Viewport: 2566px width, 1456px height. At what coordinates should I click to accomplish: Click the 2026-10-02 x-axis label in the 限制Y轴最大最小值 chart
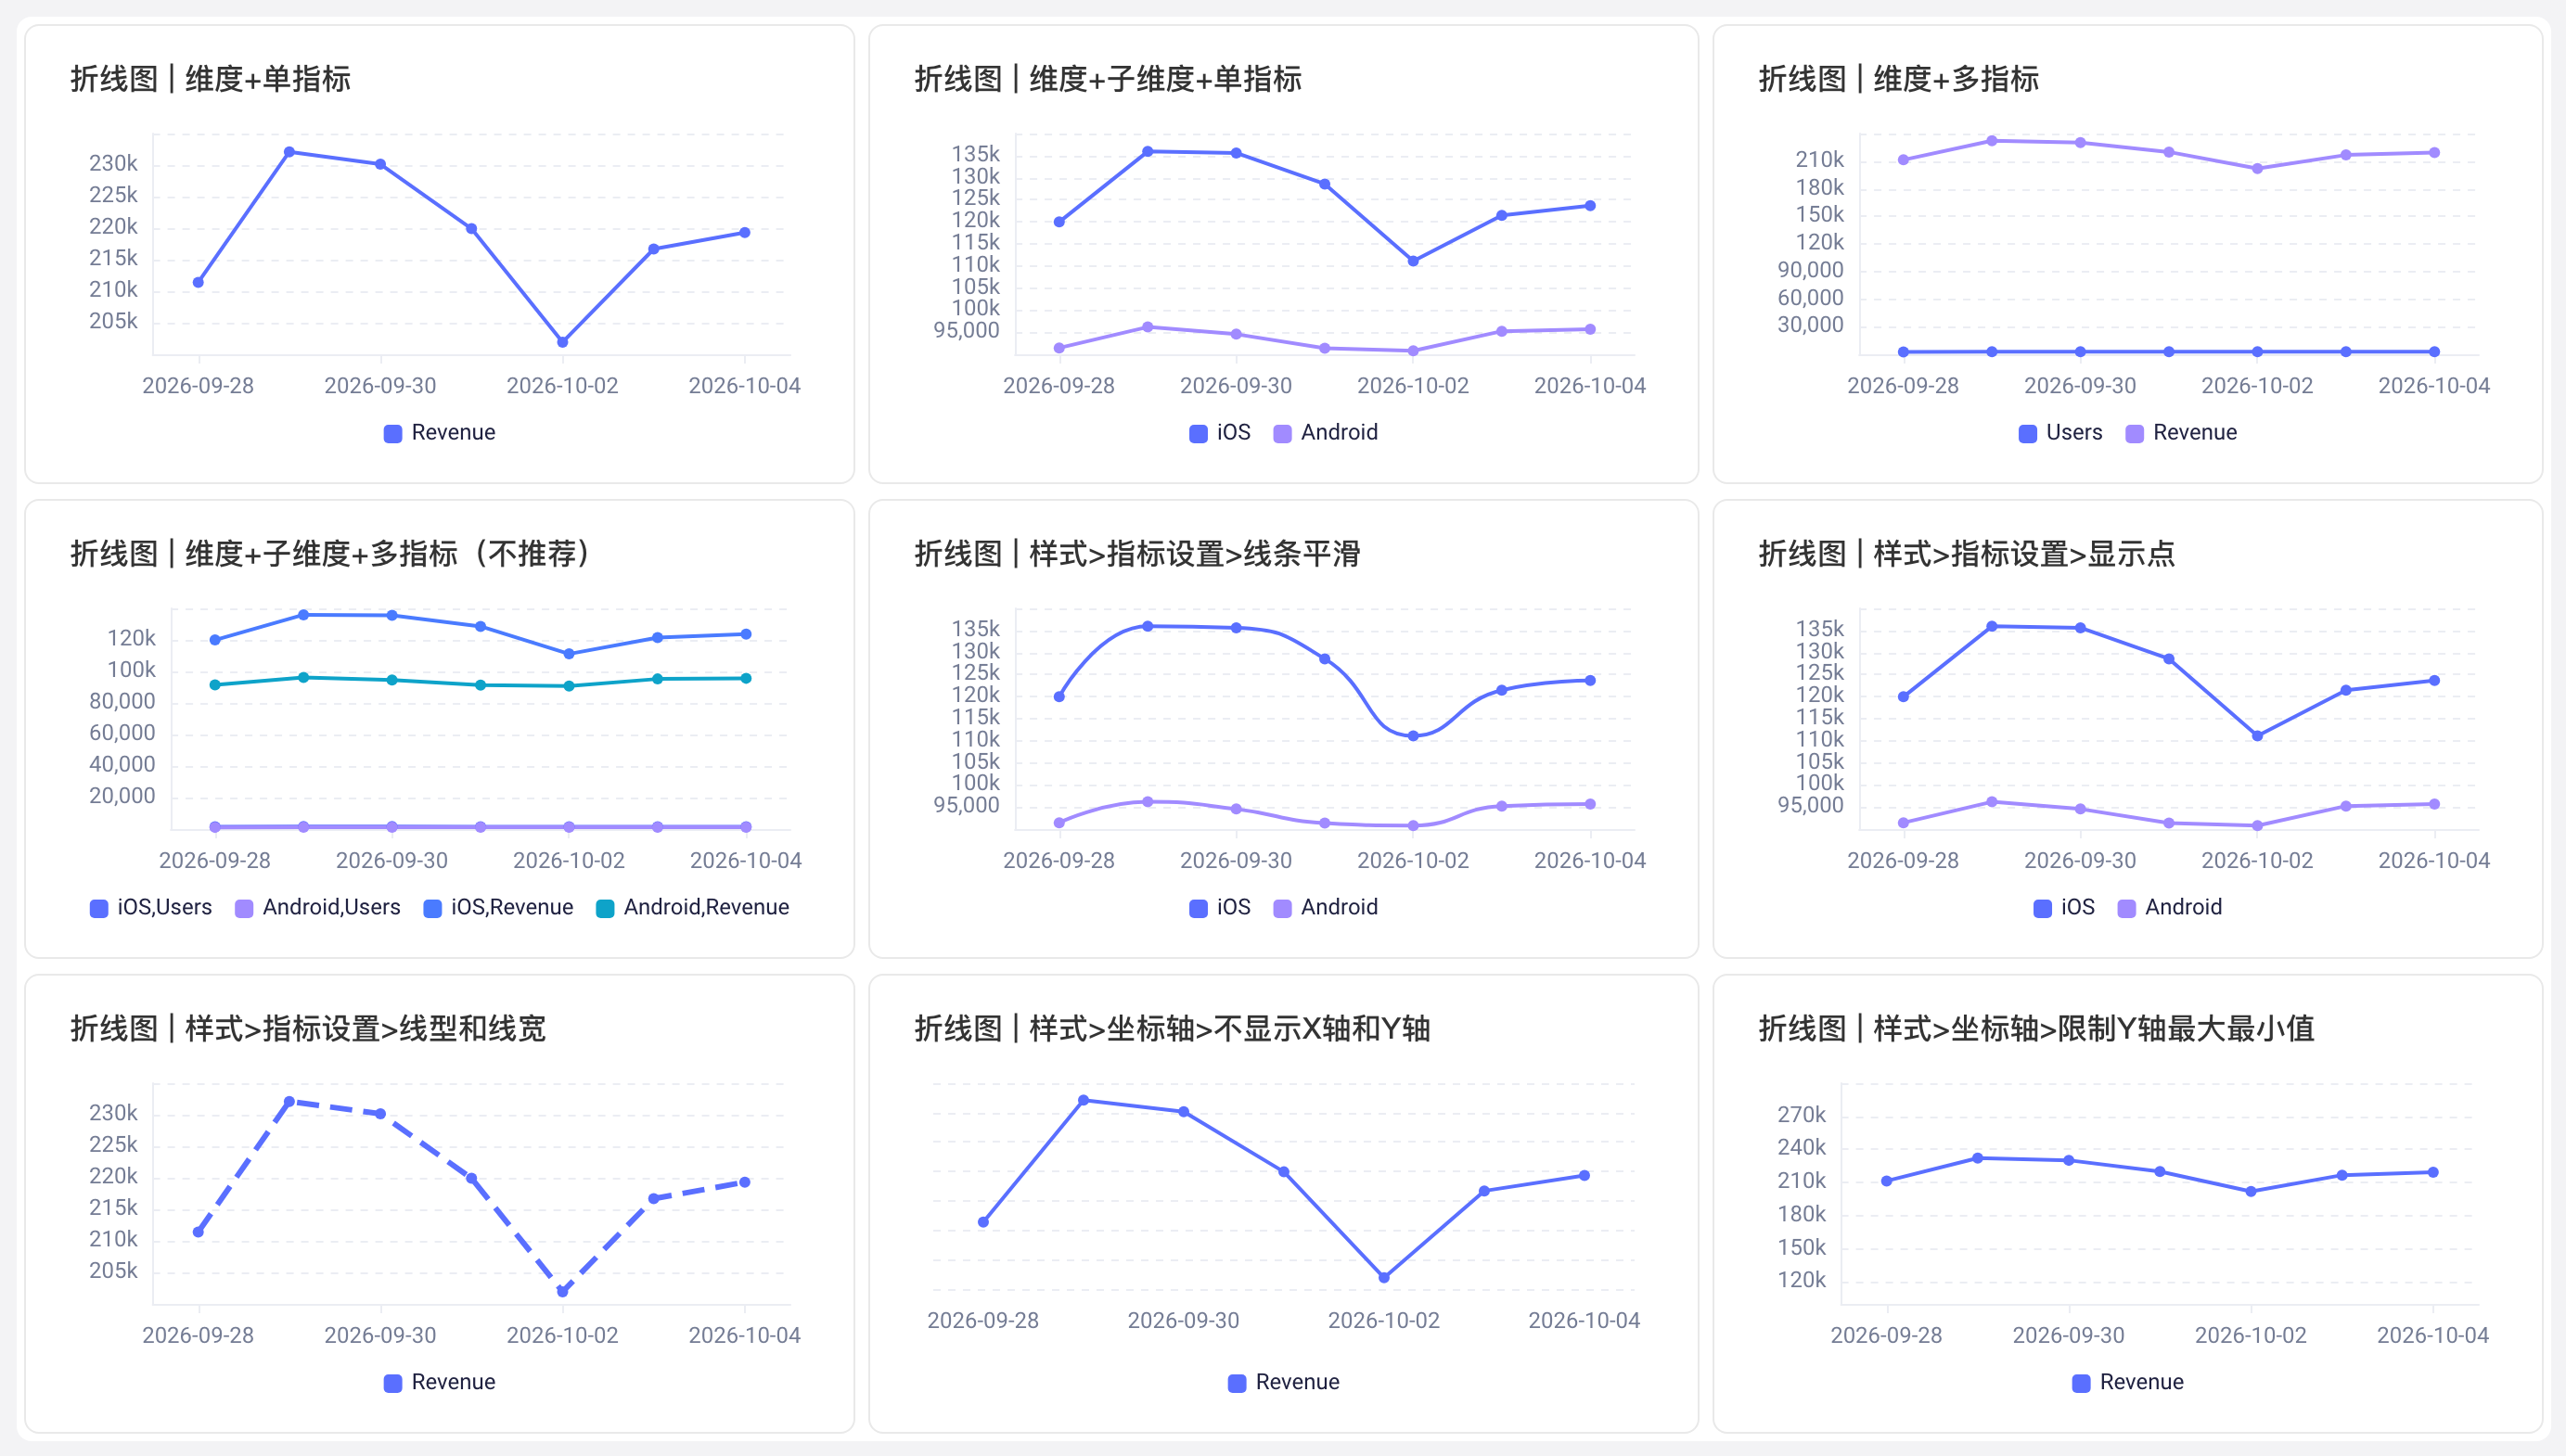tap(2250, 1335)
